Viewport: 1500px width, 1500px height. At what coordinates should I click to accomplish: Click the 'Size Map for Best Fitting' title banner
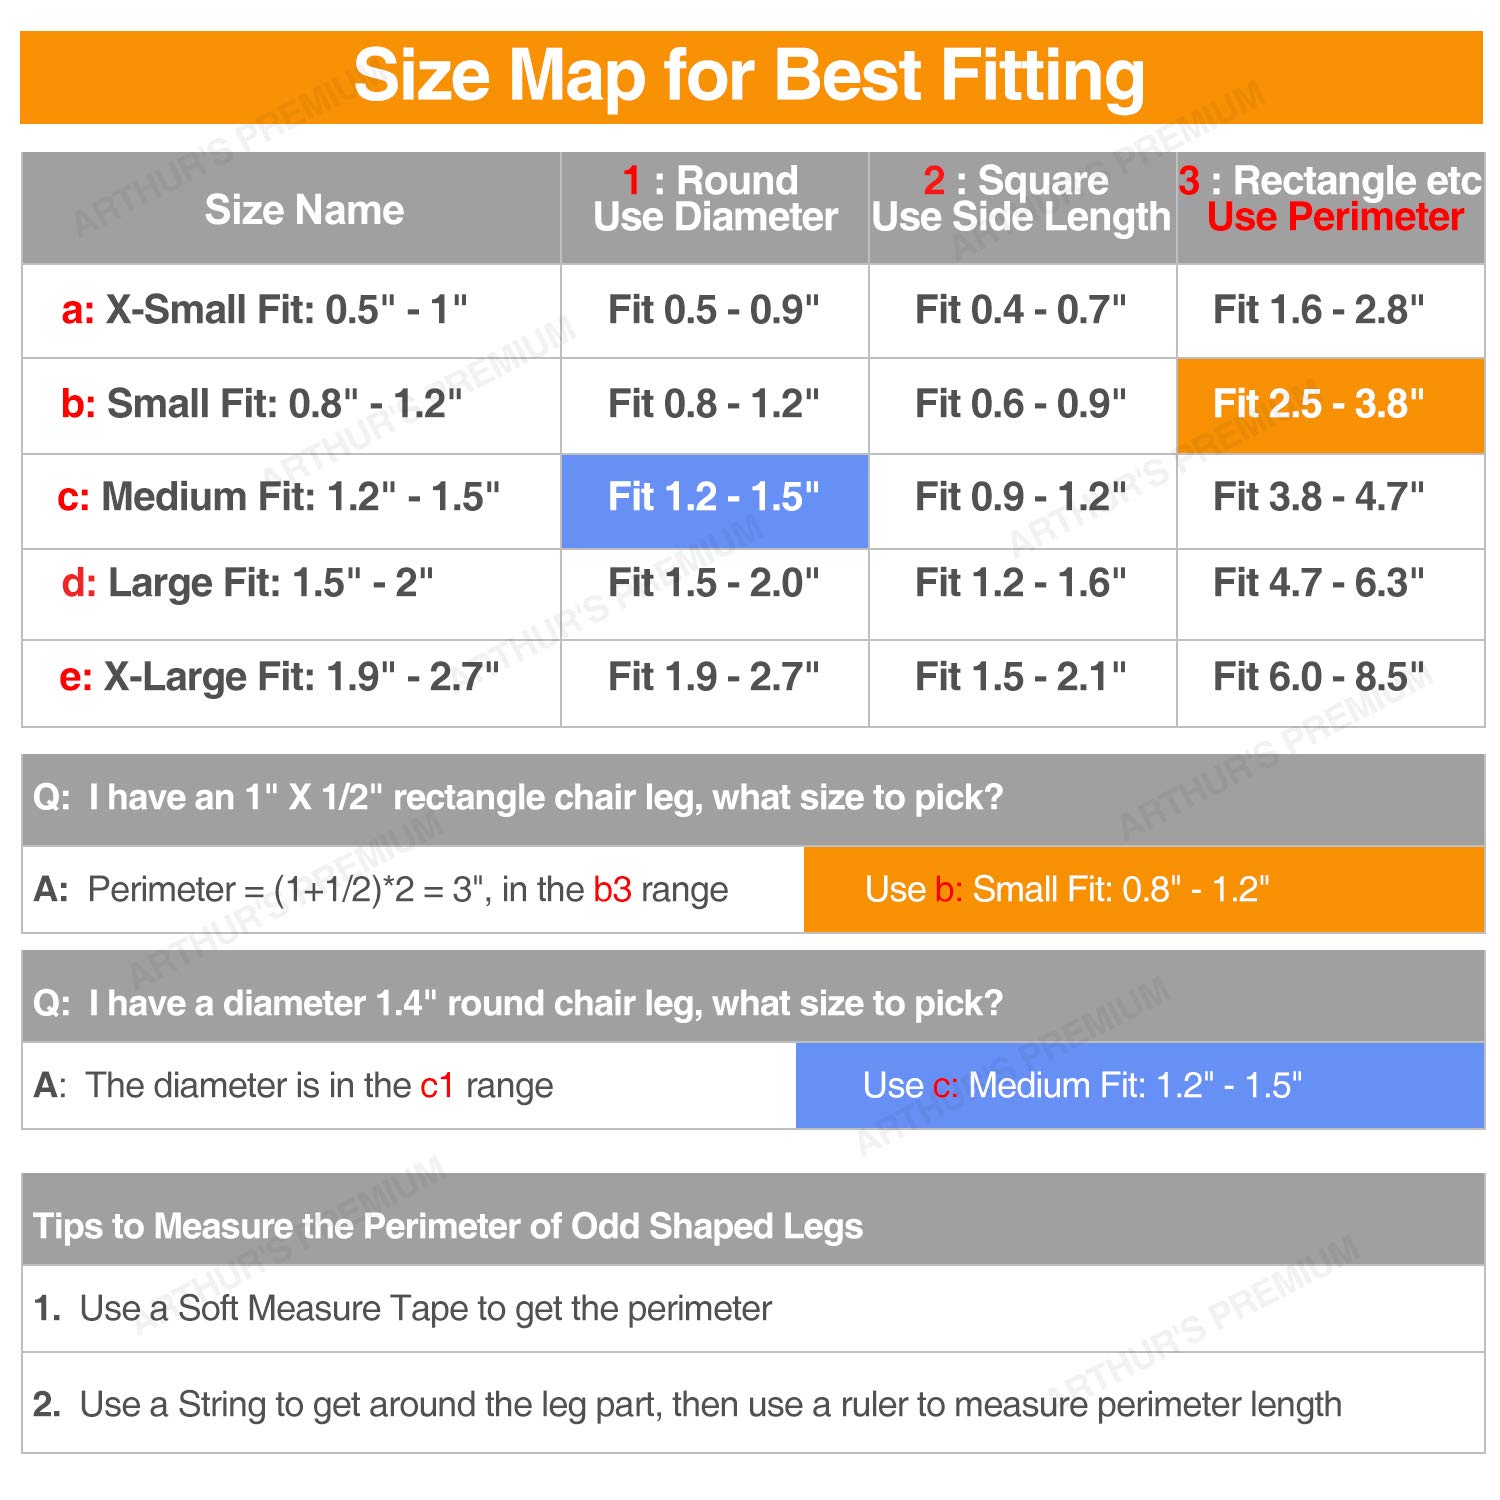point(751,77)
